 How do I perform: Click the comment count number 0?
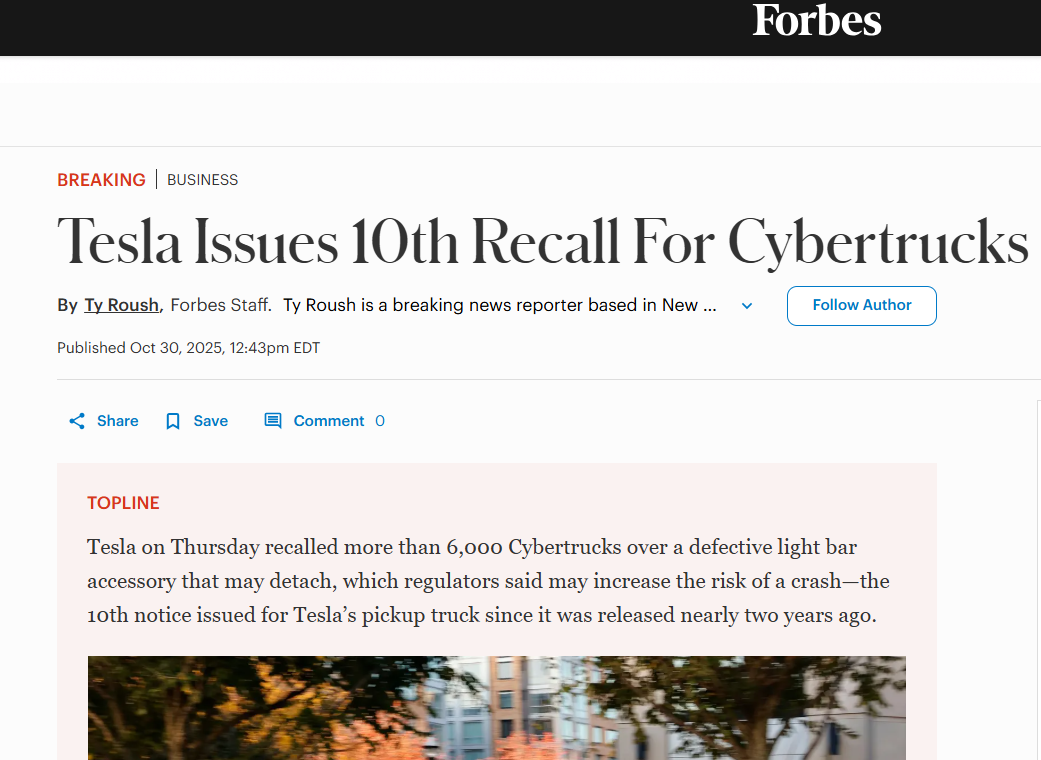tap(380, 421)
